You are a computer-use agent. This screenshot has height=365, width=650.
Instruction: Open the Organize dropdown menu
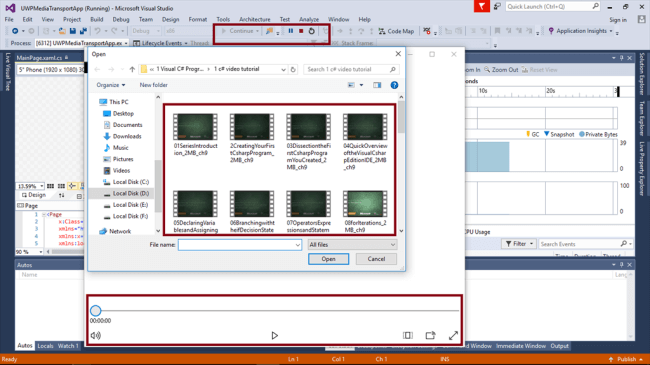[x=111, y=85]
